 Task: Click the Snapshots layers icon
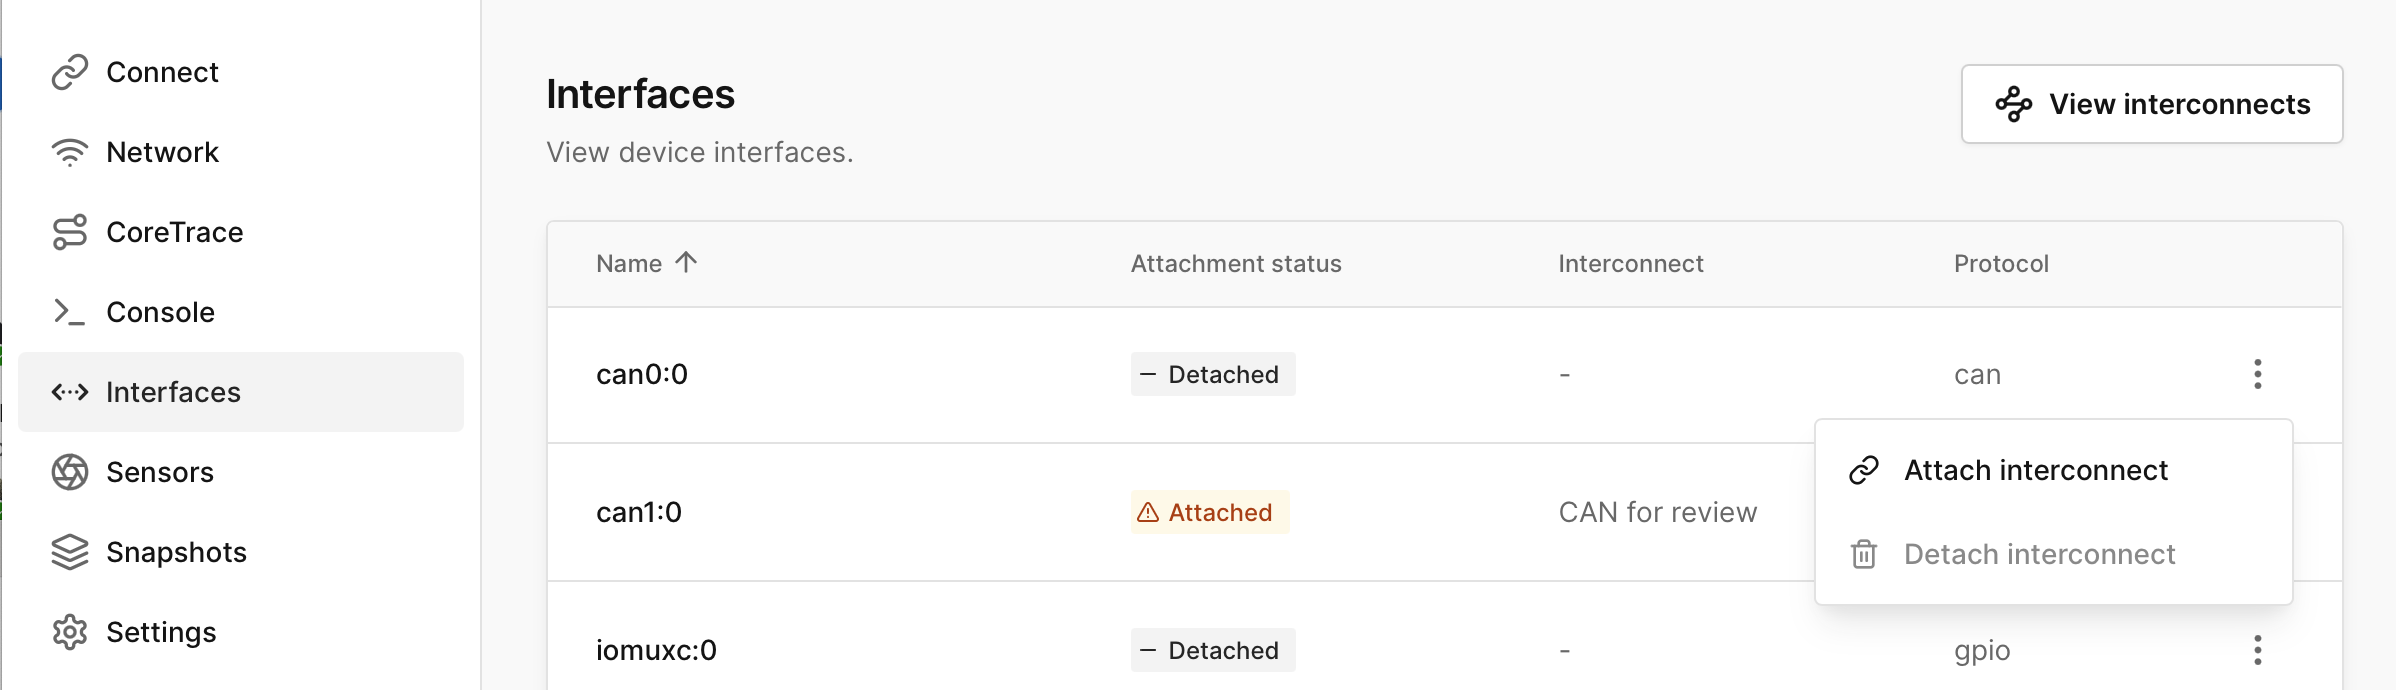[70, 552]
